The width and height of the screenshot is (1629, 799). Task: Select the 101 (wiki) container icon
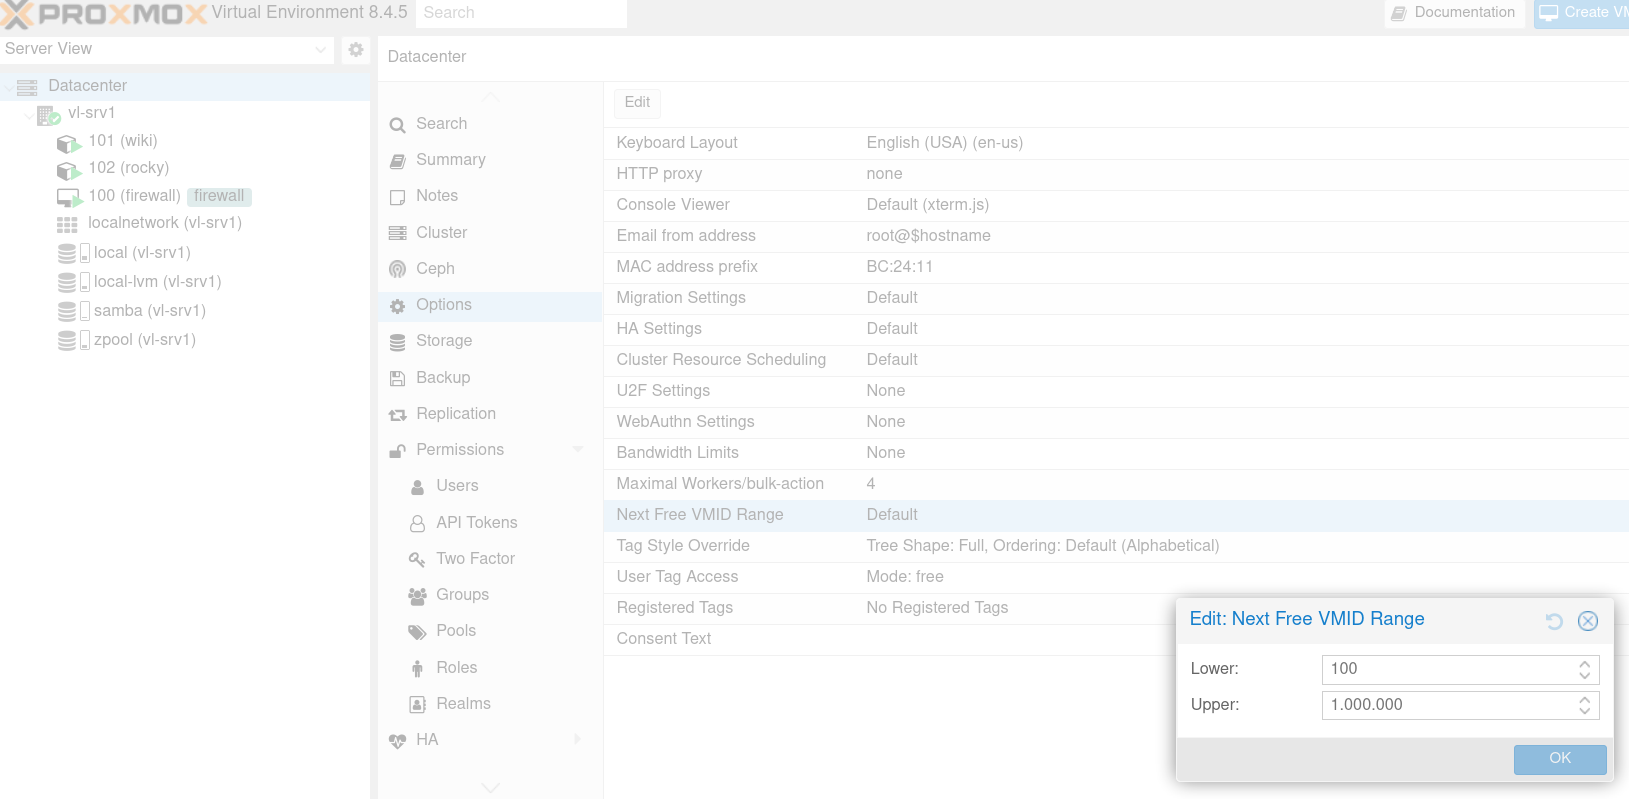pyautogui.click(x=67, y=142)
